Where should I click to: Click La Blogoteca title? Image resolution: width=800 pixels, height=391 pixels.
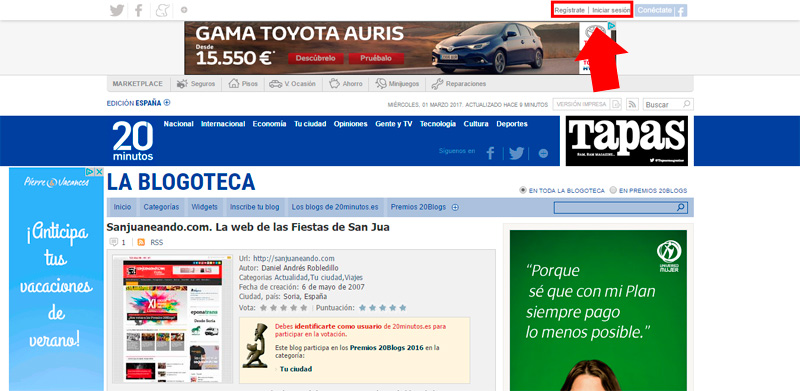[x=181, y=182]
